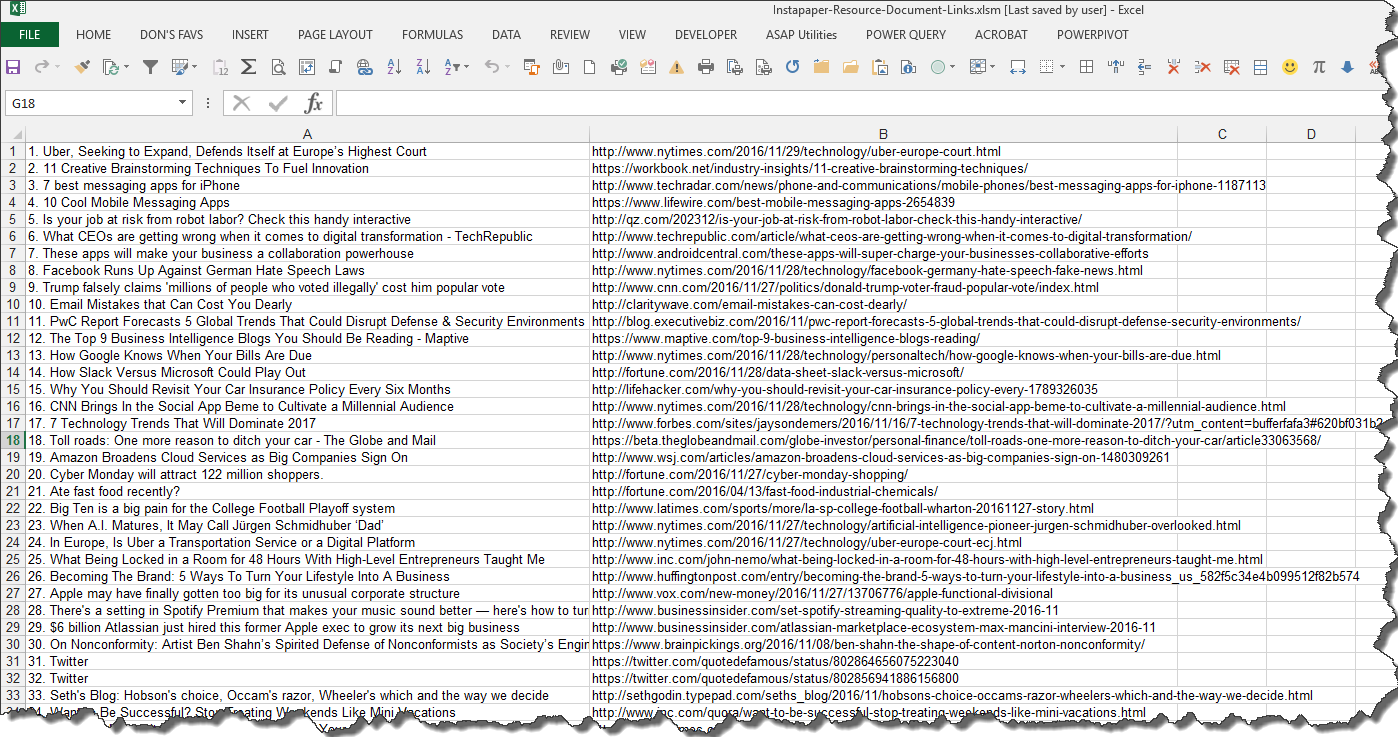The image size is (1398, 737).
Task: Click the delete table red-X grid icon
Action: 1232,67
